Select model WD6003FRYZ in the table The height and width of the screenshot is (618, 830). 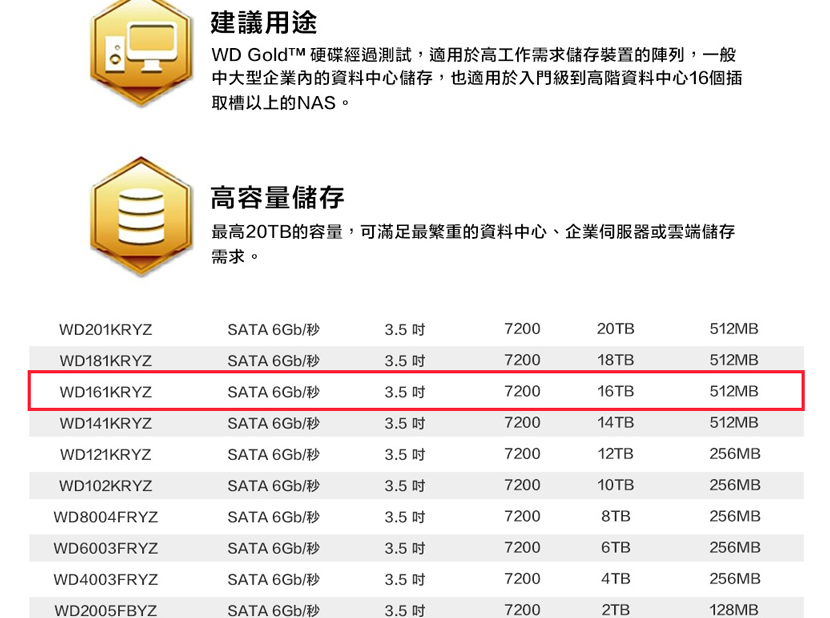pyautogui.click(x=105, y=548)
